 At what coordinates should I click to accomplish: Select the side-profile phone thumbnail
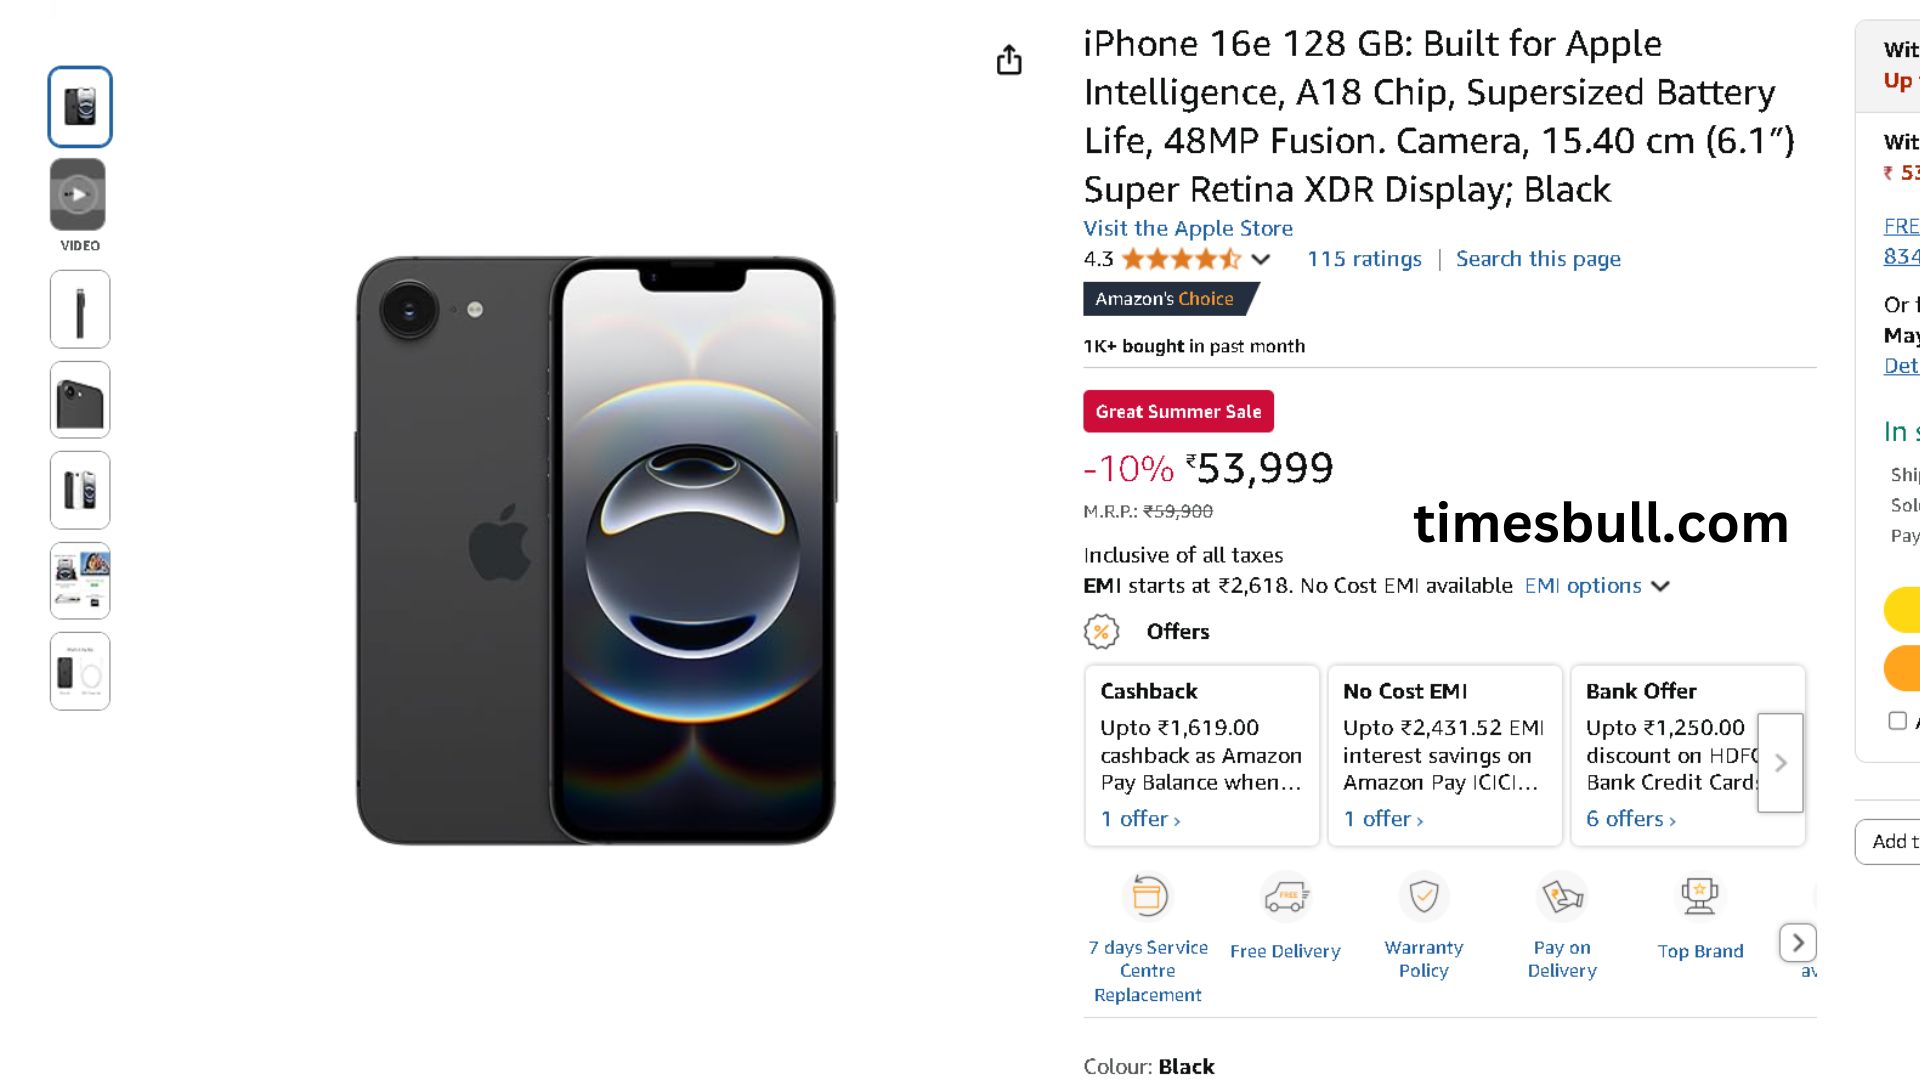[80, 310]
